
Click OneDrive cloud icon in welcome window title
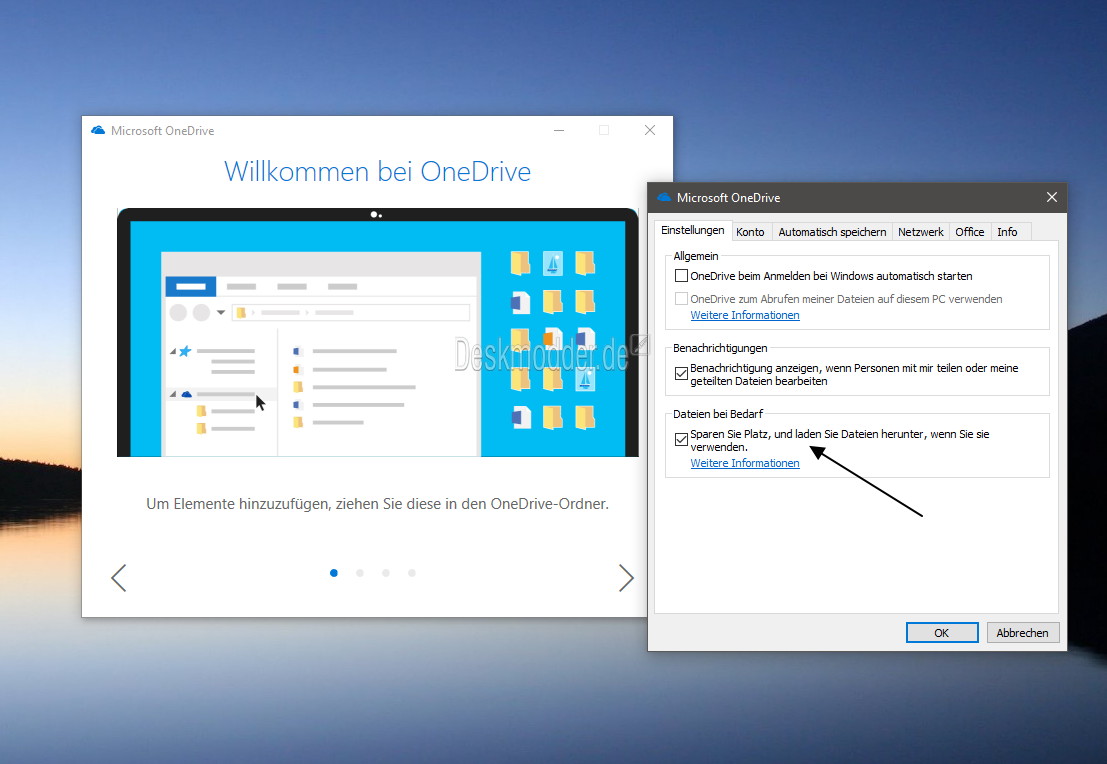tap(98, 131)
